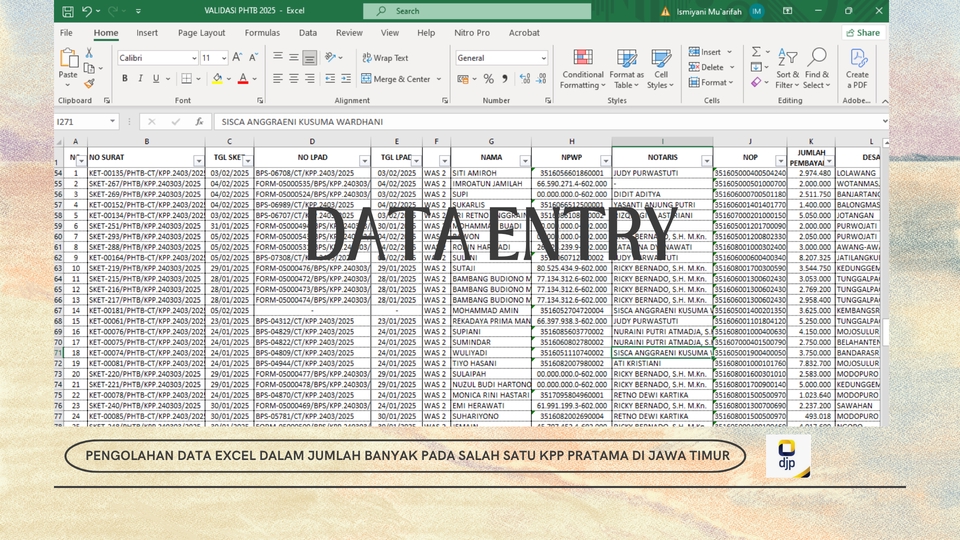The image size is (960, 540).
Task: Open Cell Styles gallery
Action: pos(661,69)
